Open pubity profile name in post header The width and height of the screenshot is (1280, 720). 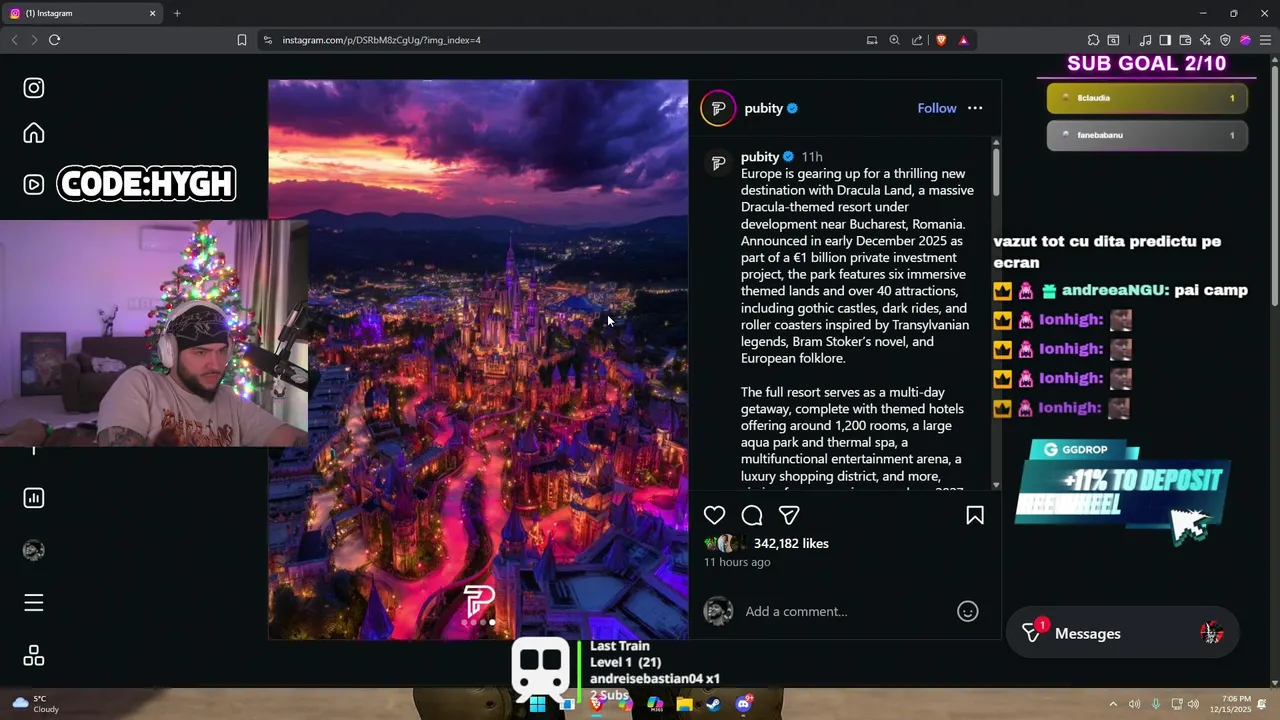764,108
